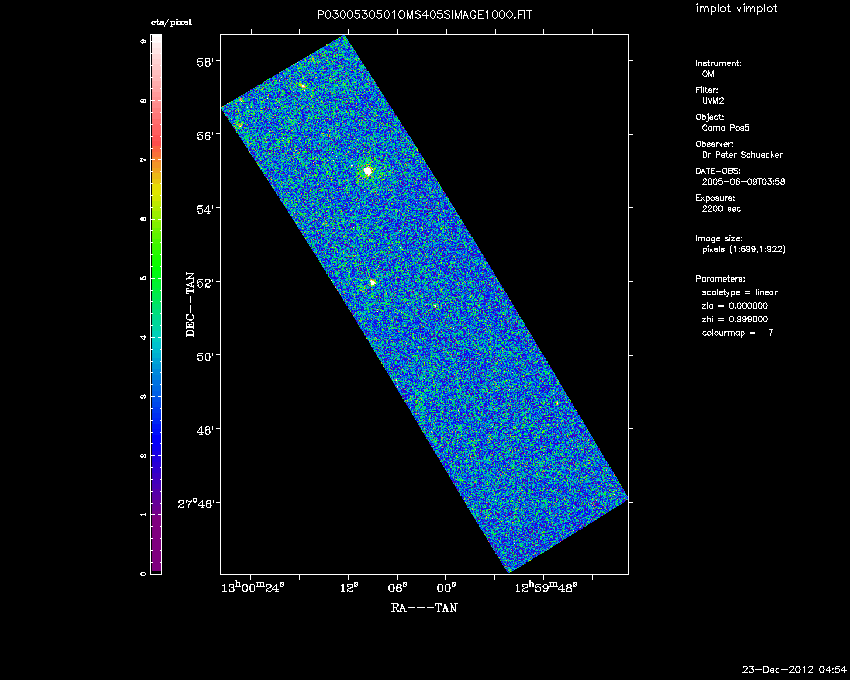Click the 'Observer:' label
The height and width of the screenshot is (680, 850).
[x=714, y=144]
